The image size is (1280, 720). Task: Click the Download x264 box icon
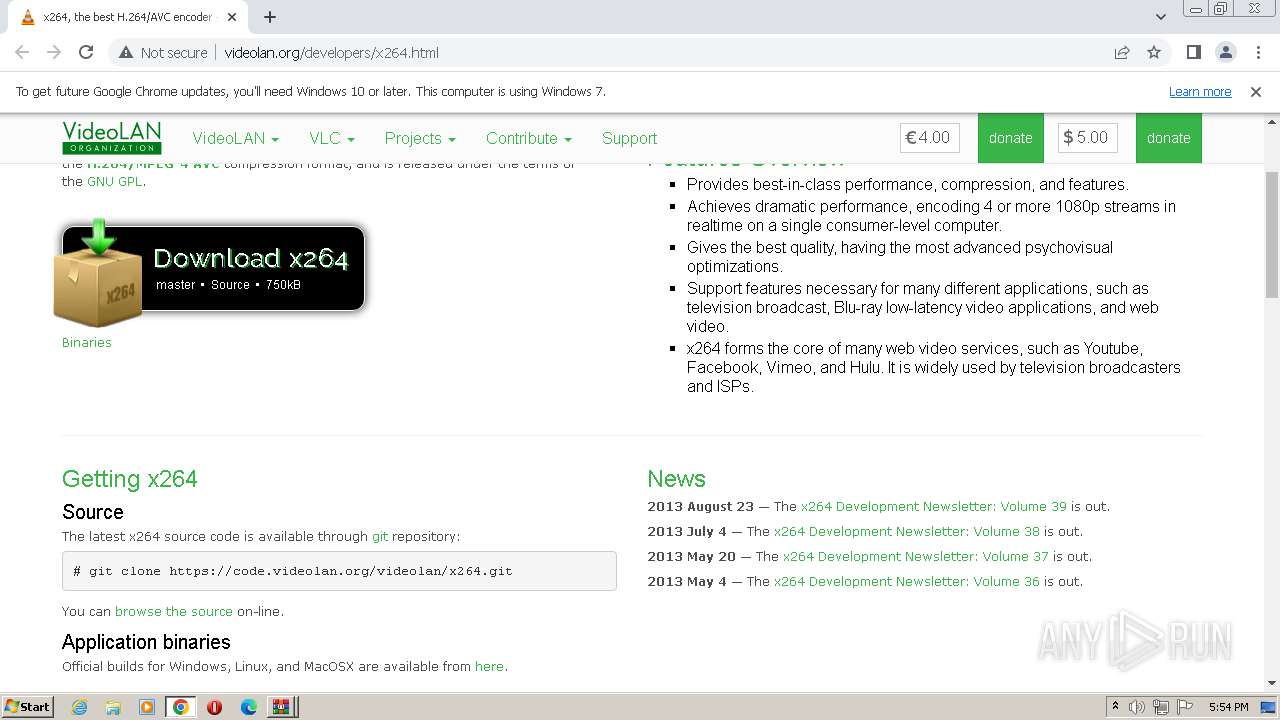tap(97, 273)
